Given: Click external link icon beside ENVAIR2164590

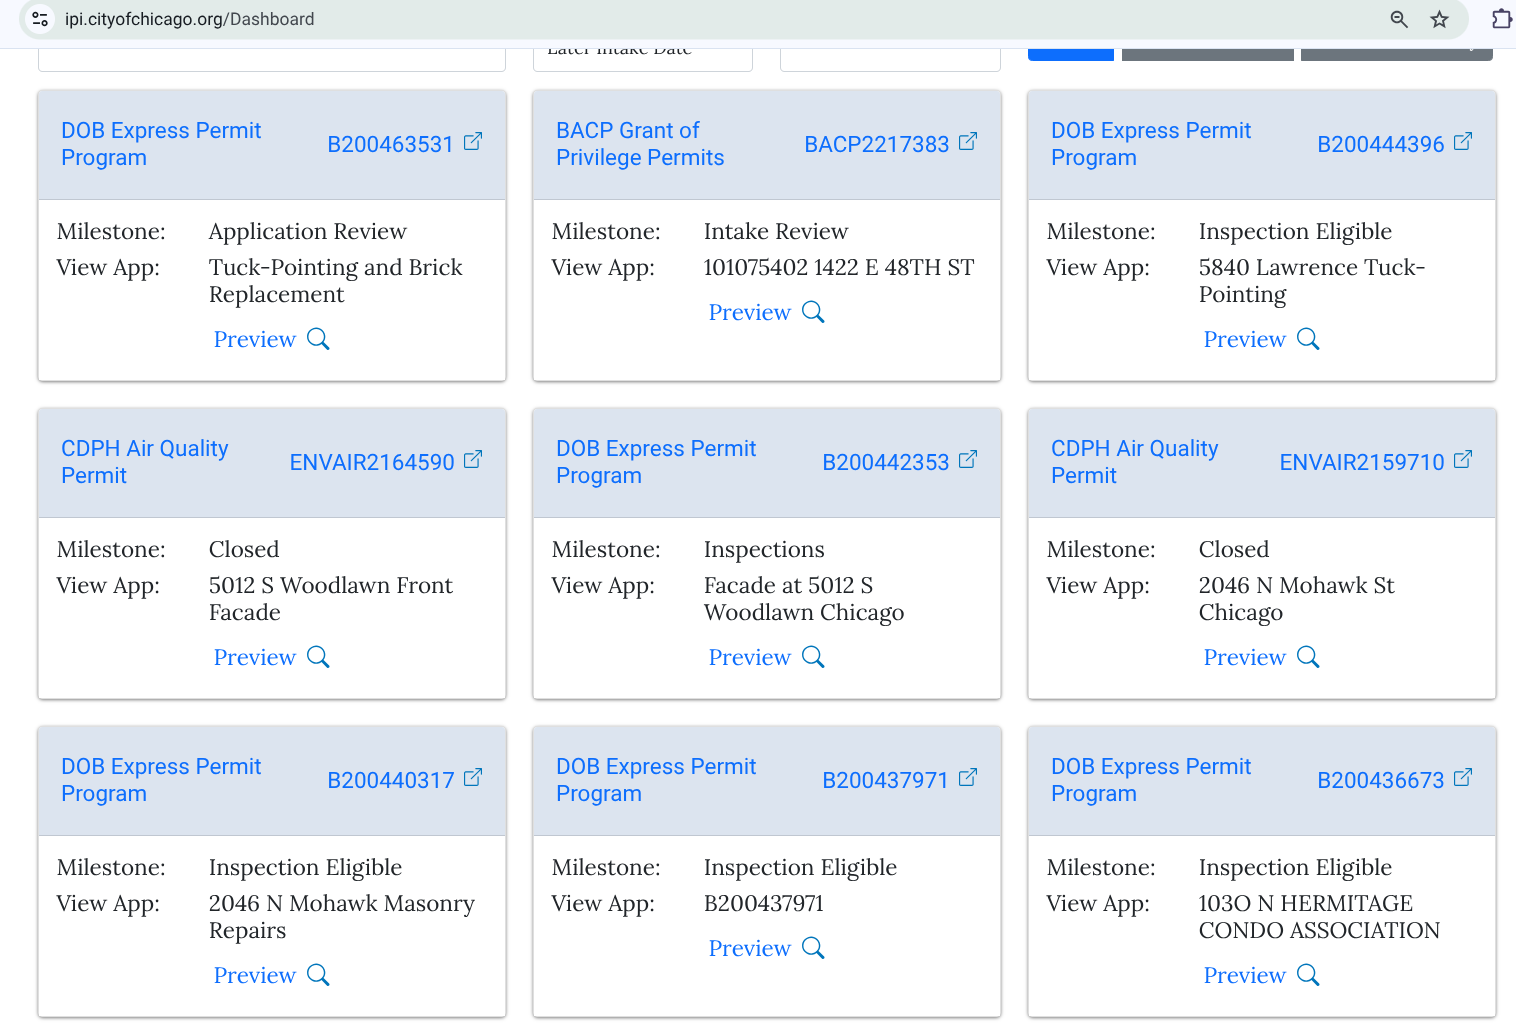Looking at the screenshot, I should tap(473, 460).
